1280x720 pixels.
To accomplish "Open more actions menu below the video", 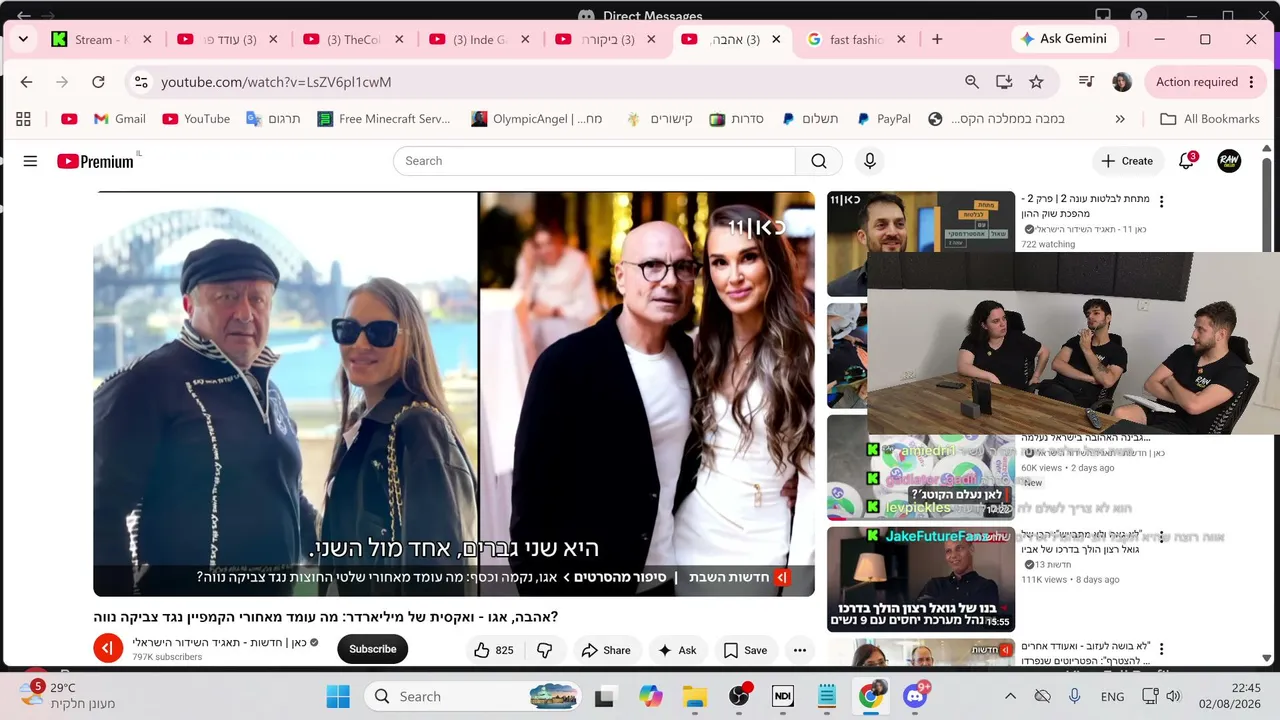I will (799, 650).
